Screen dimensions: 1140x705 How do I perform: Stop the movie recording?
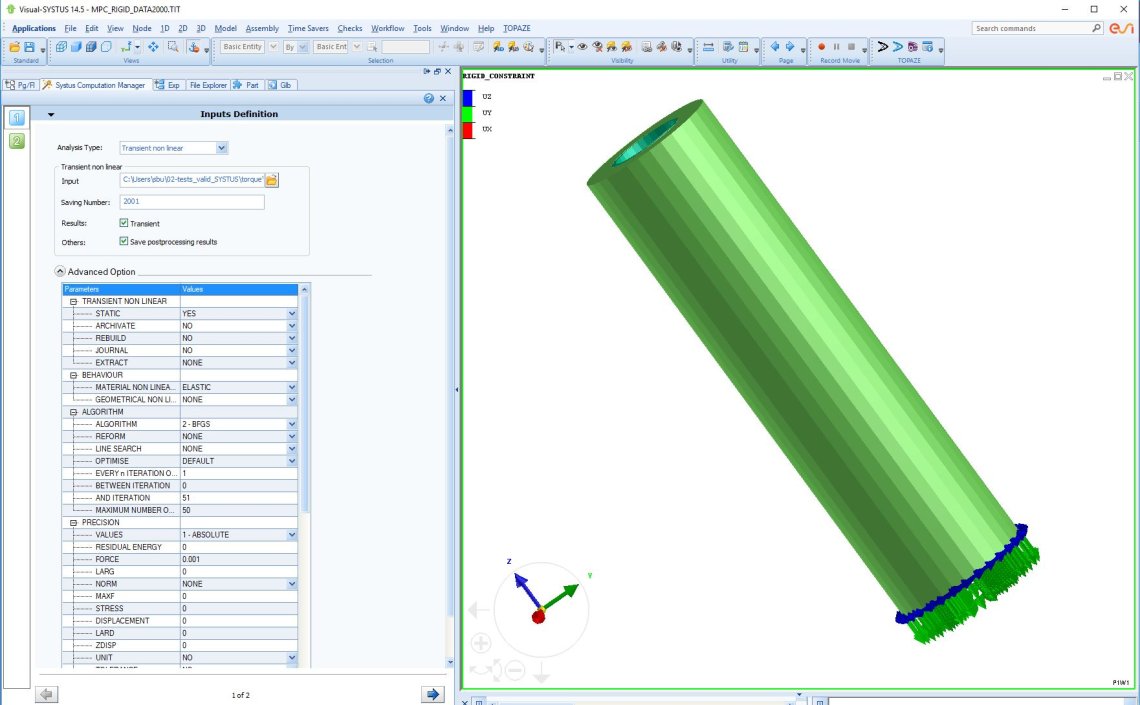pyautogui.click(x=851, y=47)
